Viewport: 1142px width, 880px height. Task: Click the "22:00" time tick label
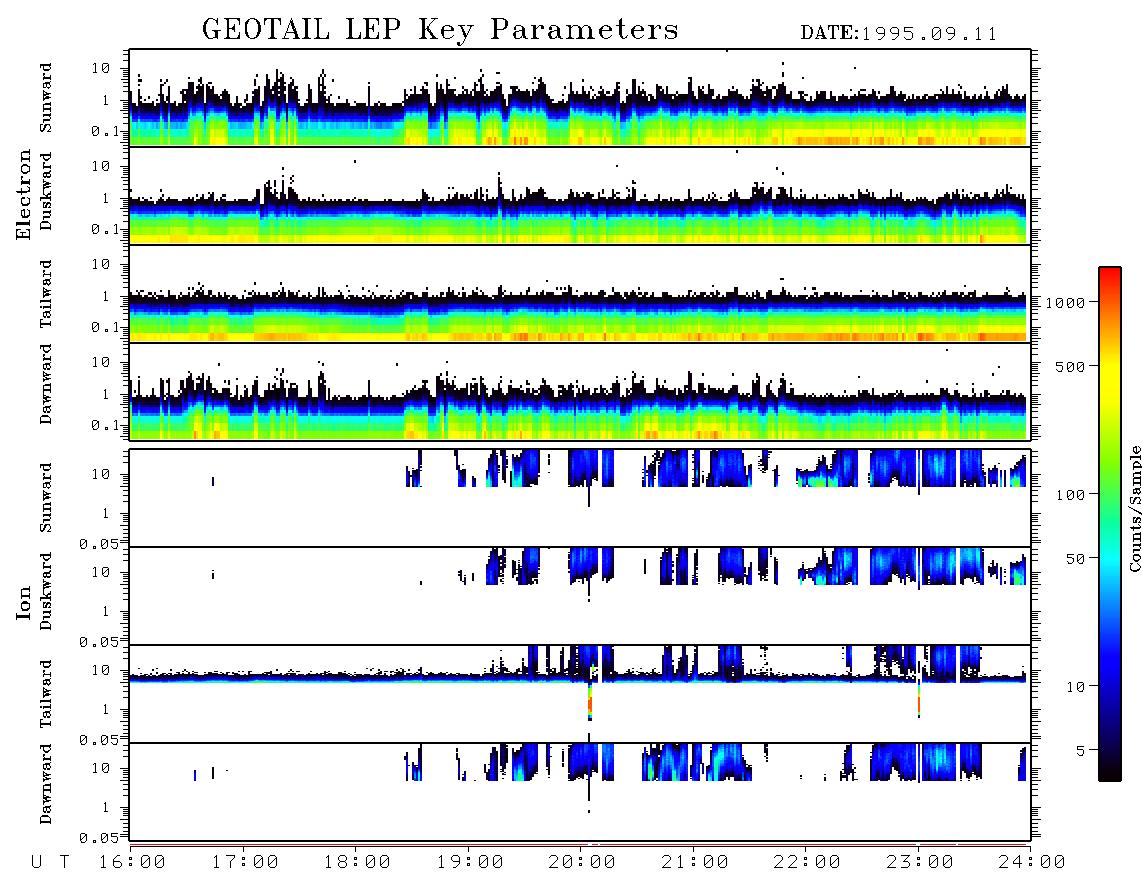coord(807,863)
